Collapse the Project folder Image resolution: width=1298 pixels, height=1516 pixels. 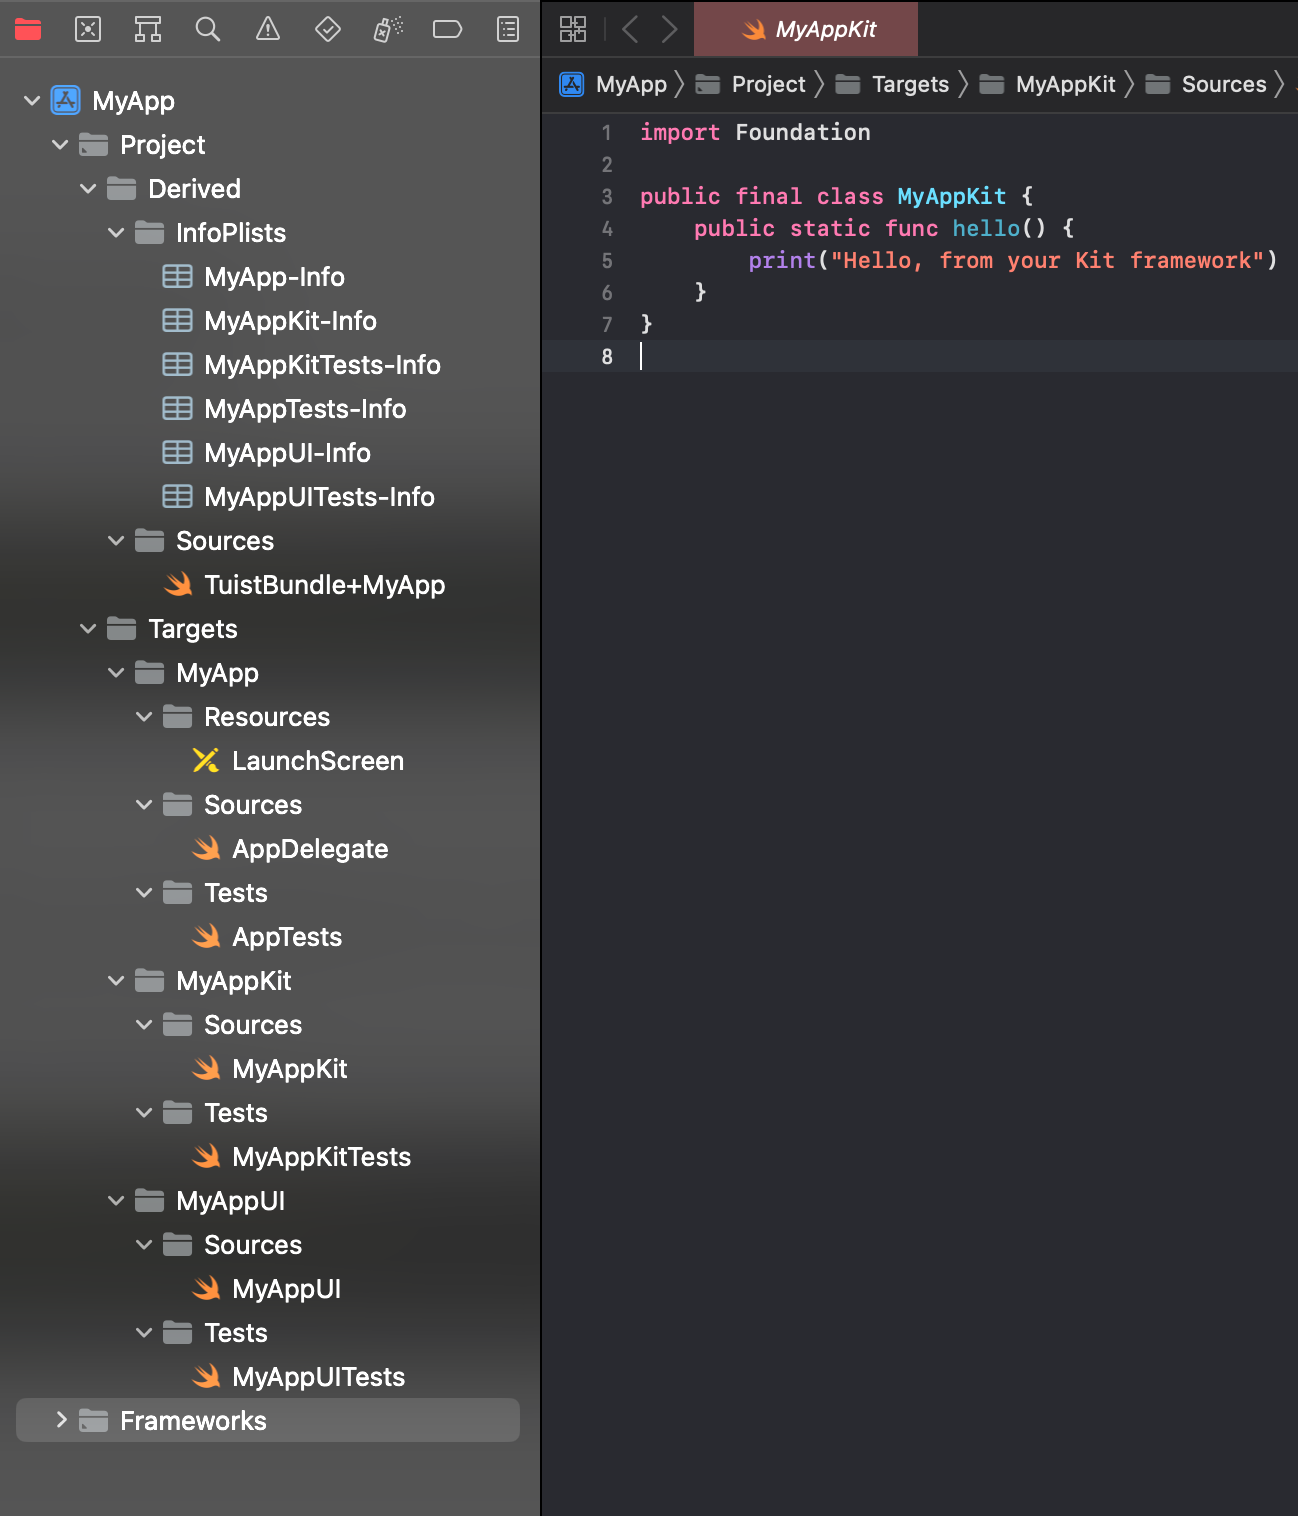tap(60, 145)
